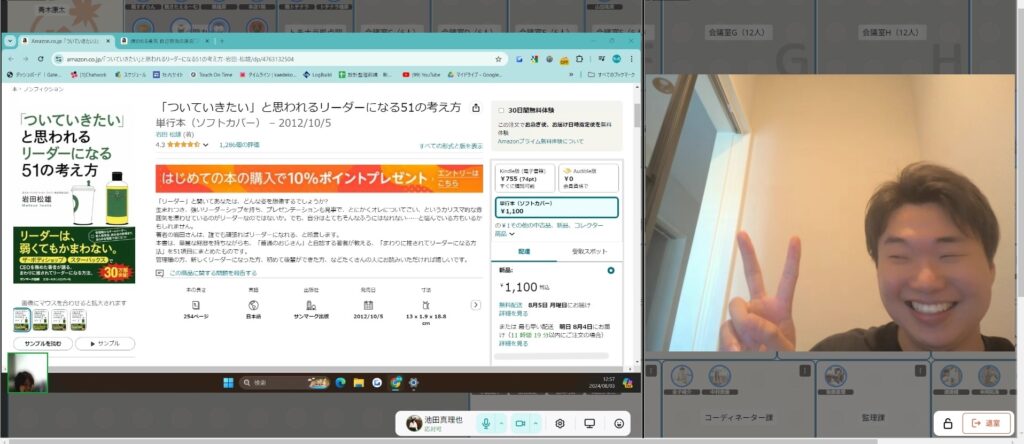Reload the Amazon page

(x=40, y=59)
